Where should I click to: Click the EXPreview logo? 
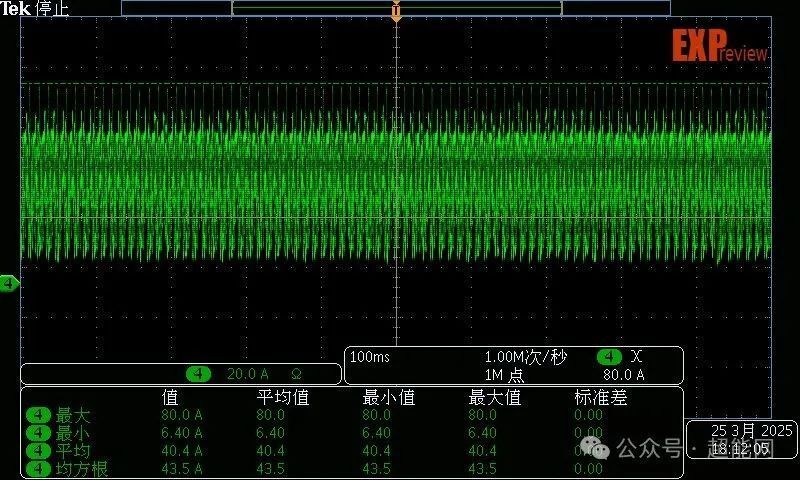(719, 47)
